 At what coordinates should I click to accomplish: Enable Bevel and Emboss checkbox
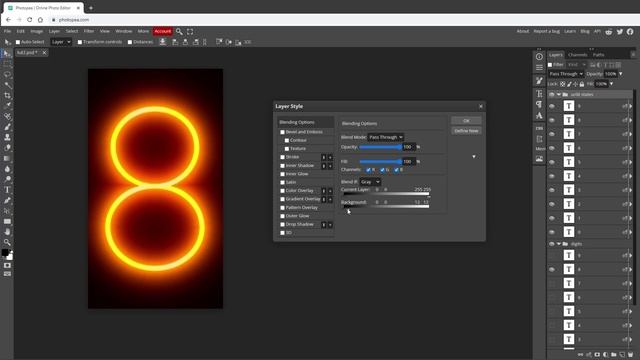click(x=282, y=132)
